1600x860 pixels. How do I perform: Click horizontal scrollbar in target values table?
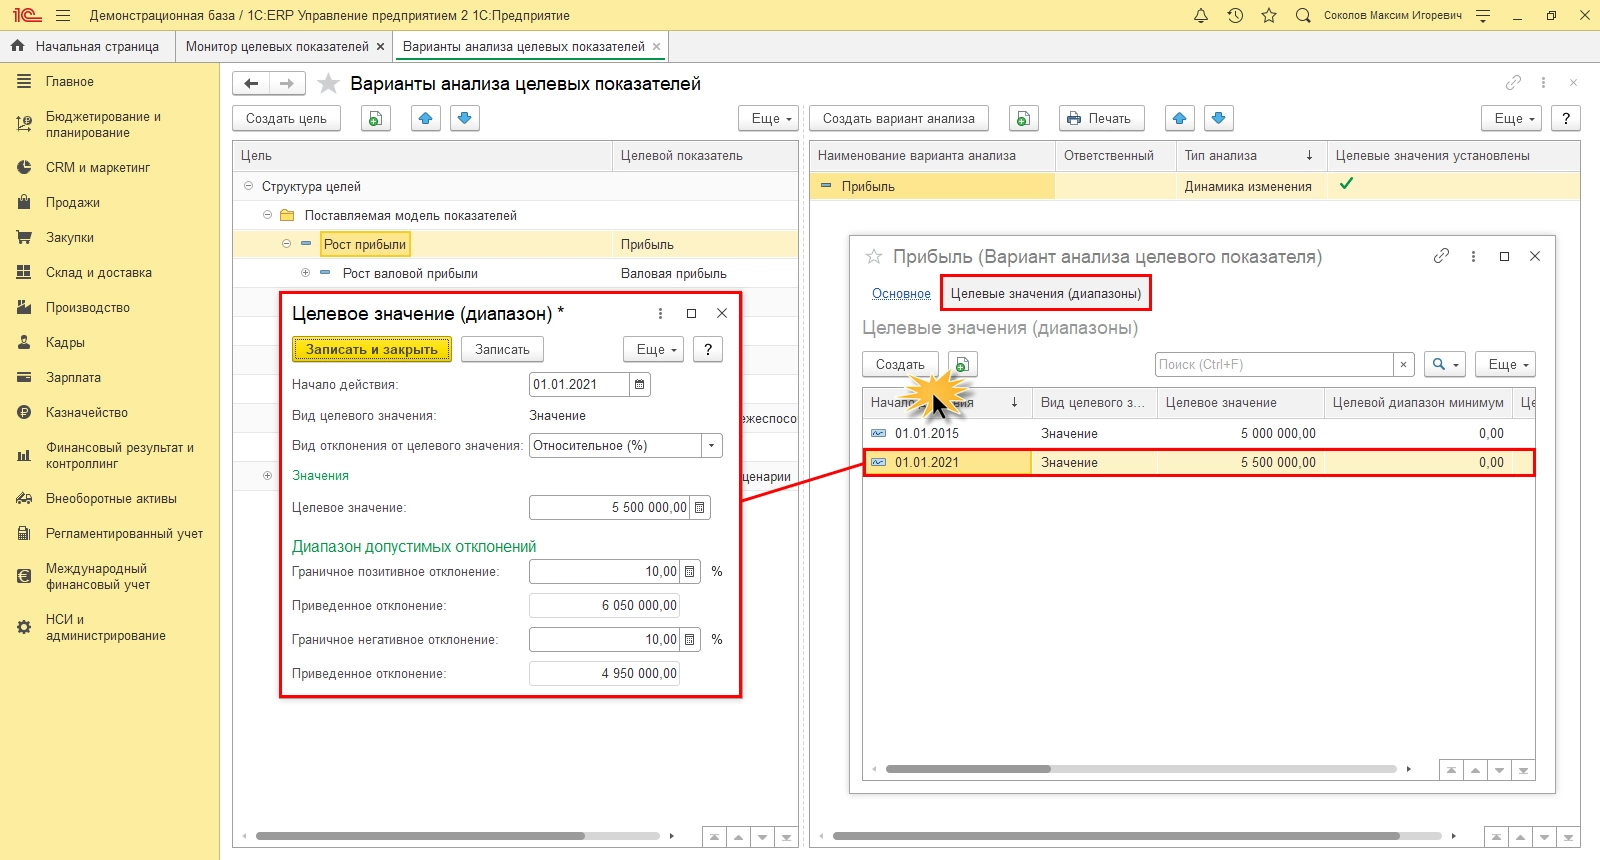pyautogui.click(x=968, y=769)
